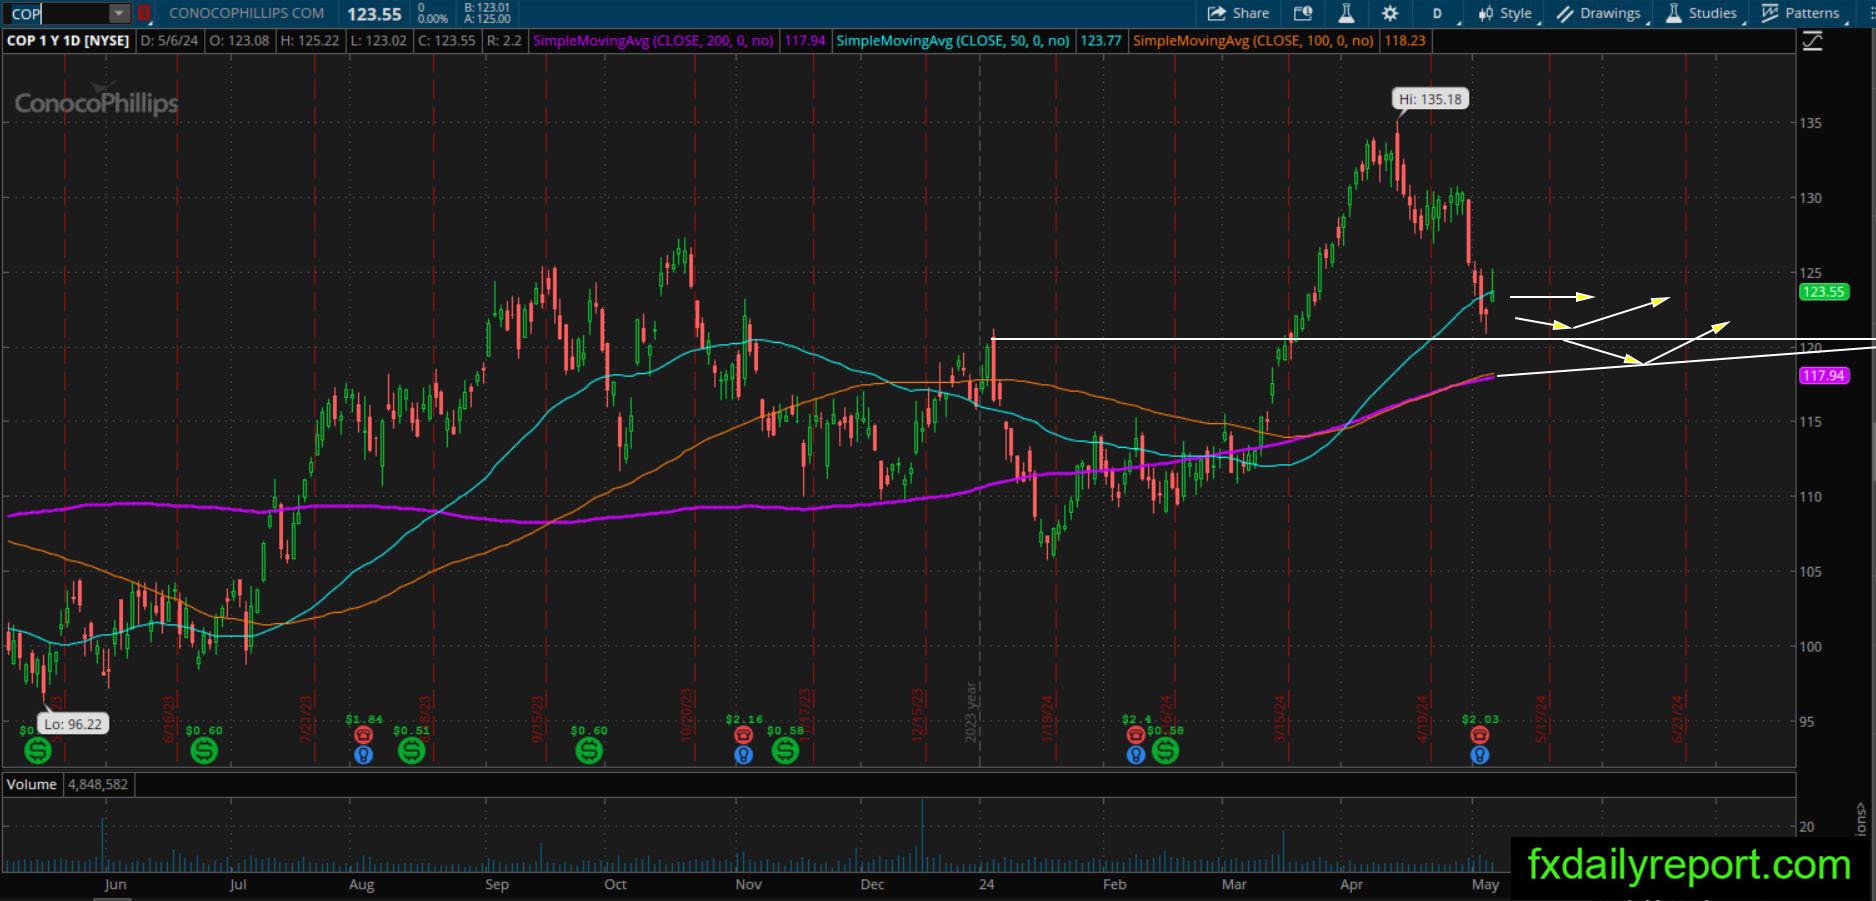The width and height of the screenshot is (1876, 901).
Task: Click the blue bulb icon under $2.03 earnings
Action: click(1479, 755)
